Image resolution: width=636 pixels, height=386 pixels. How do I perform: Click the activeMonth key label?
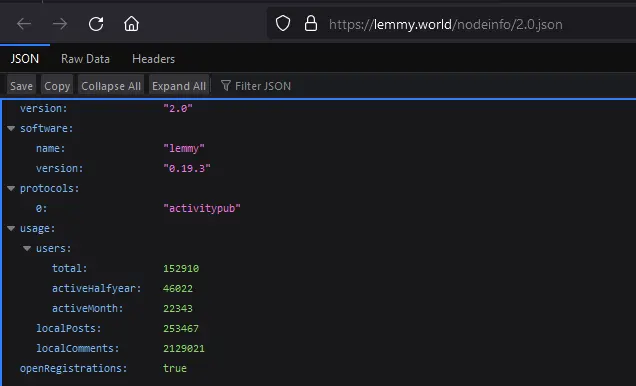tap(88, 309)
